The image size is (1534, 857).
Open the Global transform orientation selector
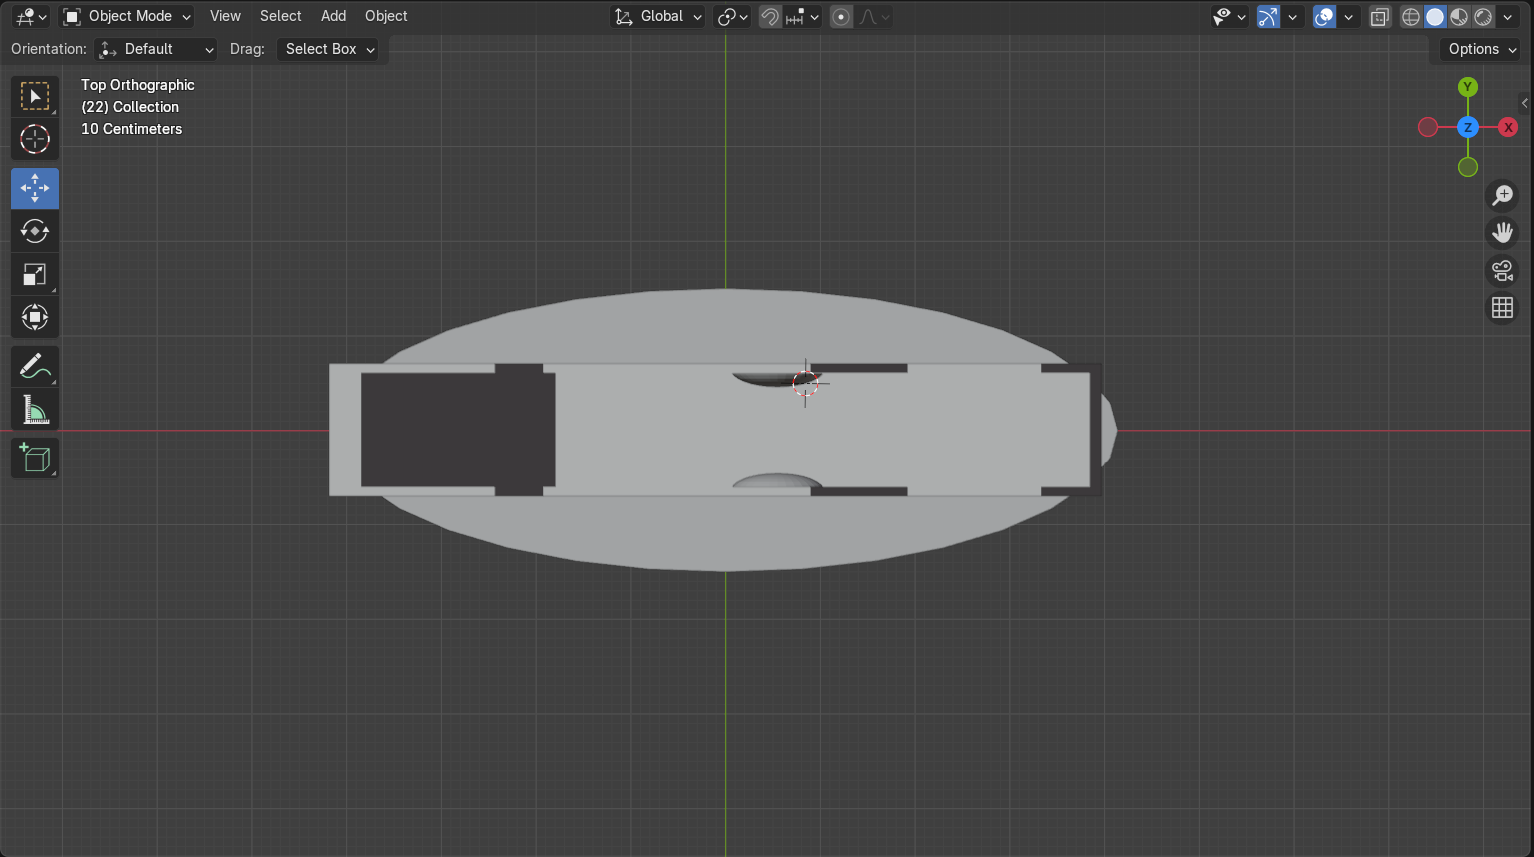[x=660, y=17]
